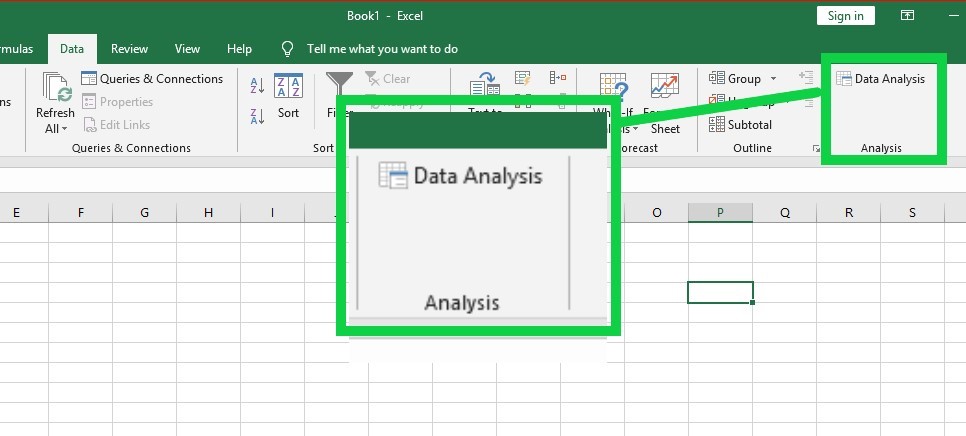
Task: Open Ribbon Display Options icon
Action: [907, 16]
